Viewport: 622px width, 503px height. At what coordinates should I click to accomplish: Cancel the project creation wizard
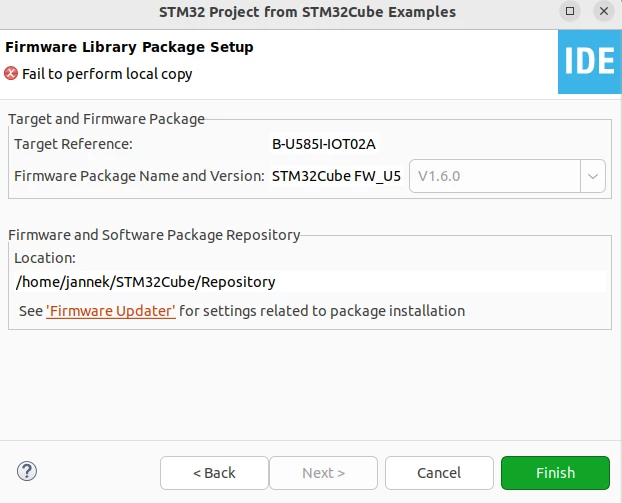(x=439, y=473)
